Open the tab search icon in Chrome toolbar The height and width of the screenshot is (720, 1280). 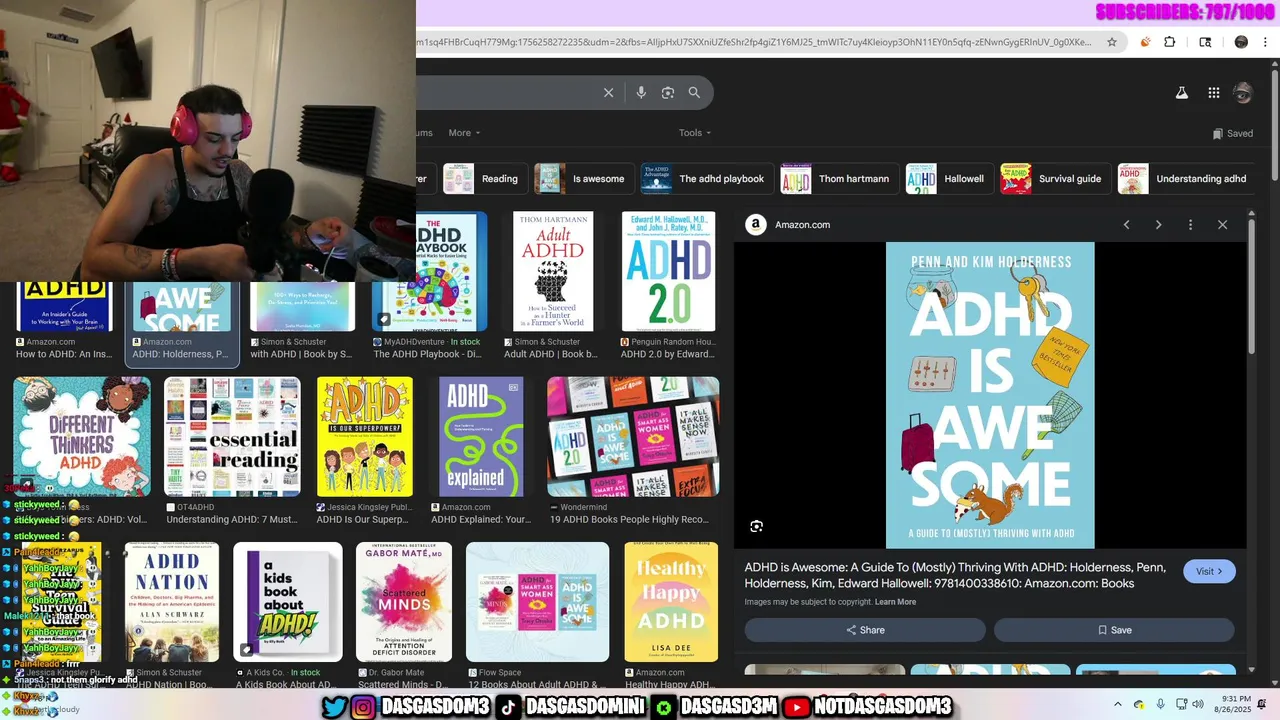[1205, 42]
